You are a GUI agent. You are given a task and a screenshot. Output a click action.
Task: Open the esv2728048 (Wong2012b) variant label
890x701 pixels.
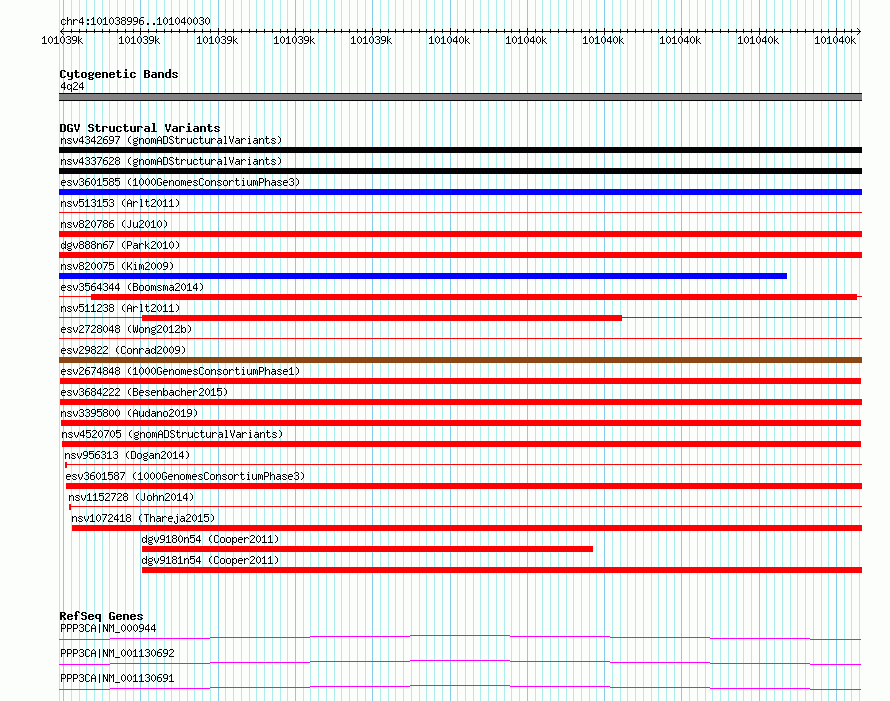click(126, 329)
